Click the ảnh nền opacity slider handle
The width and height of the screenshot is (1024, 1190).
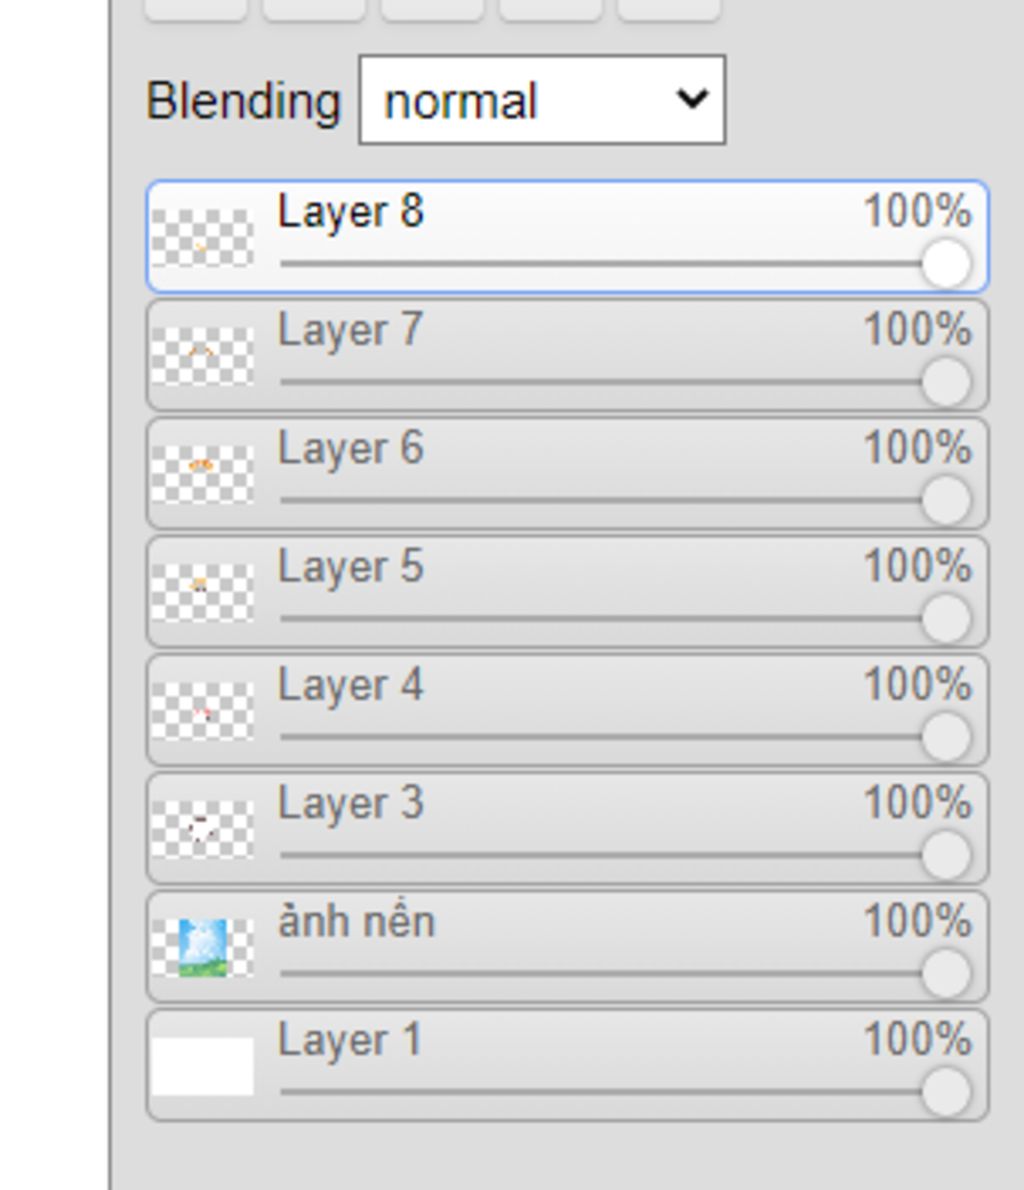click(x=945, y=973)
